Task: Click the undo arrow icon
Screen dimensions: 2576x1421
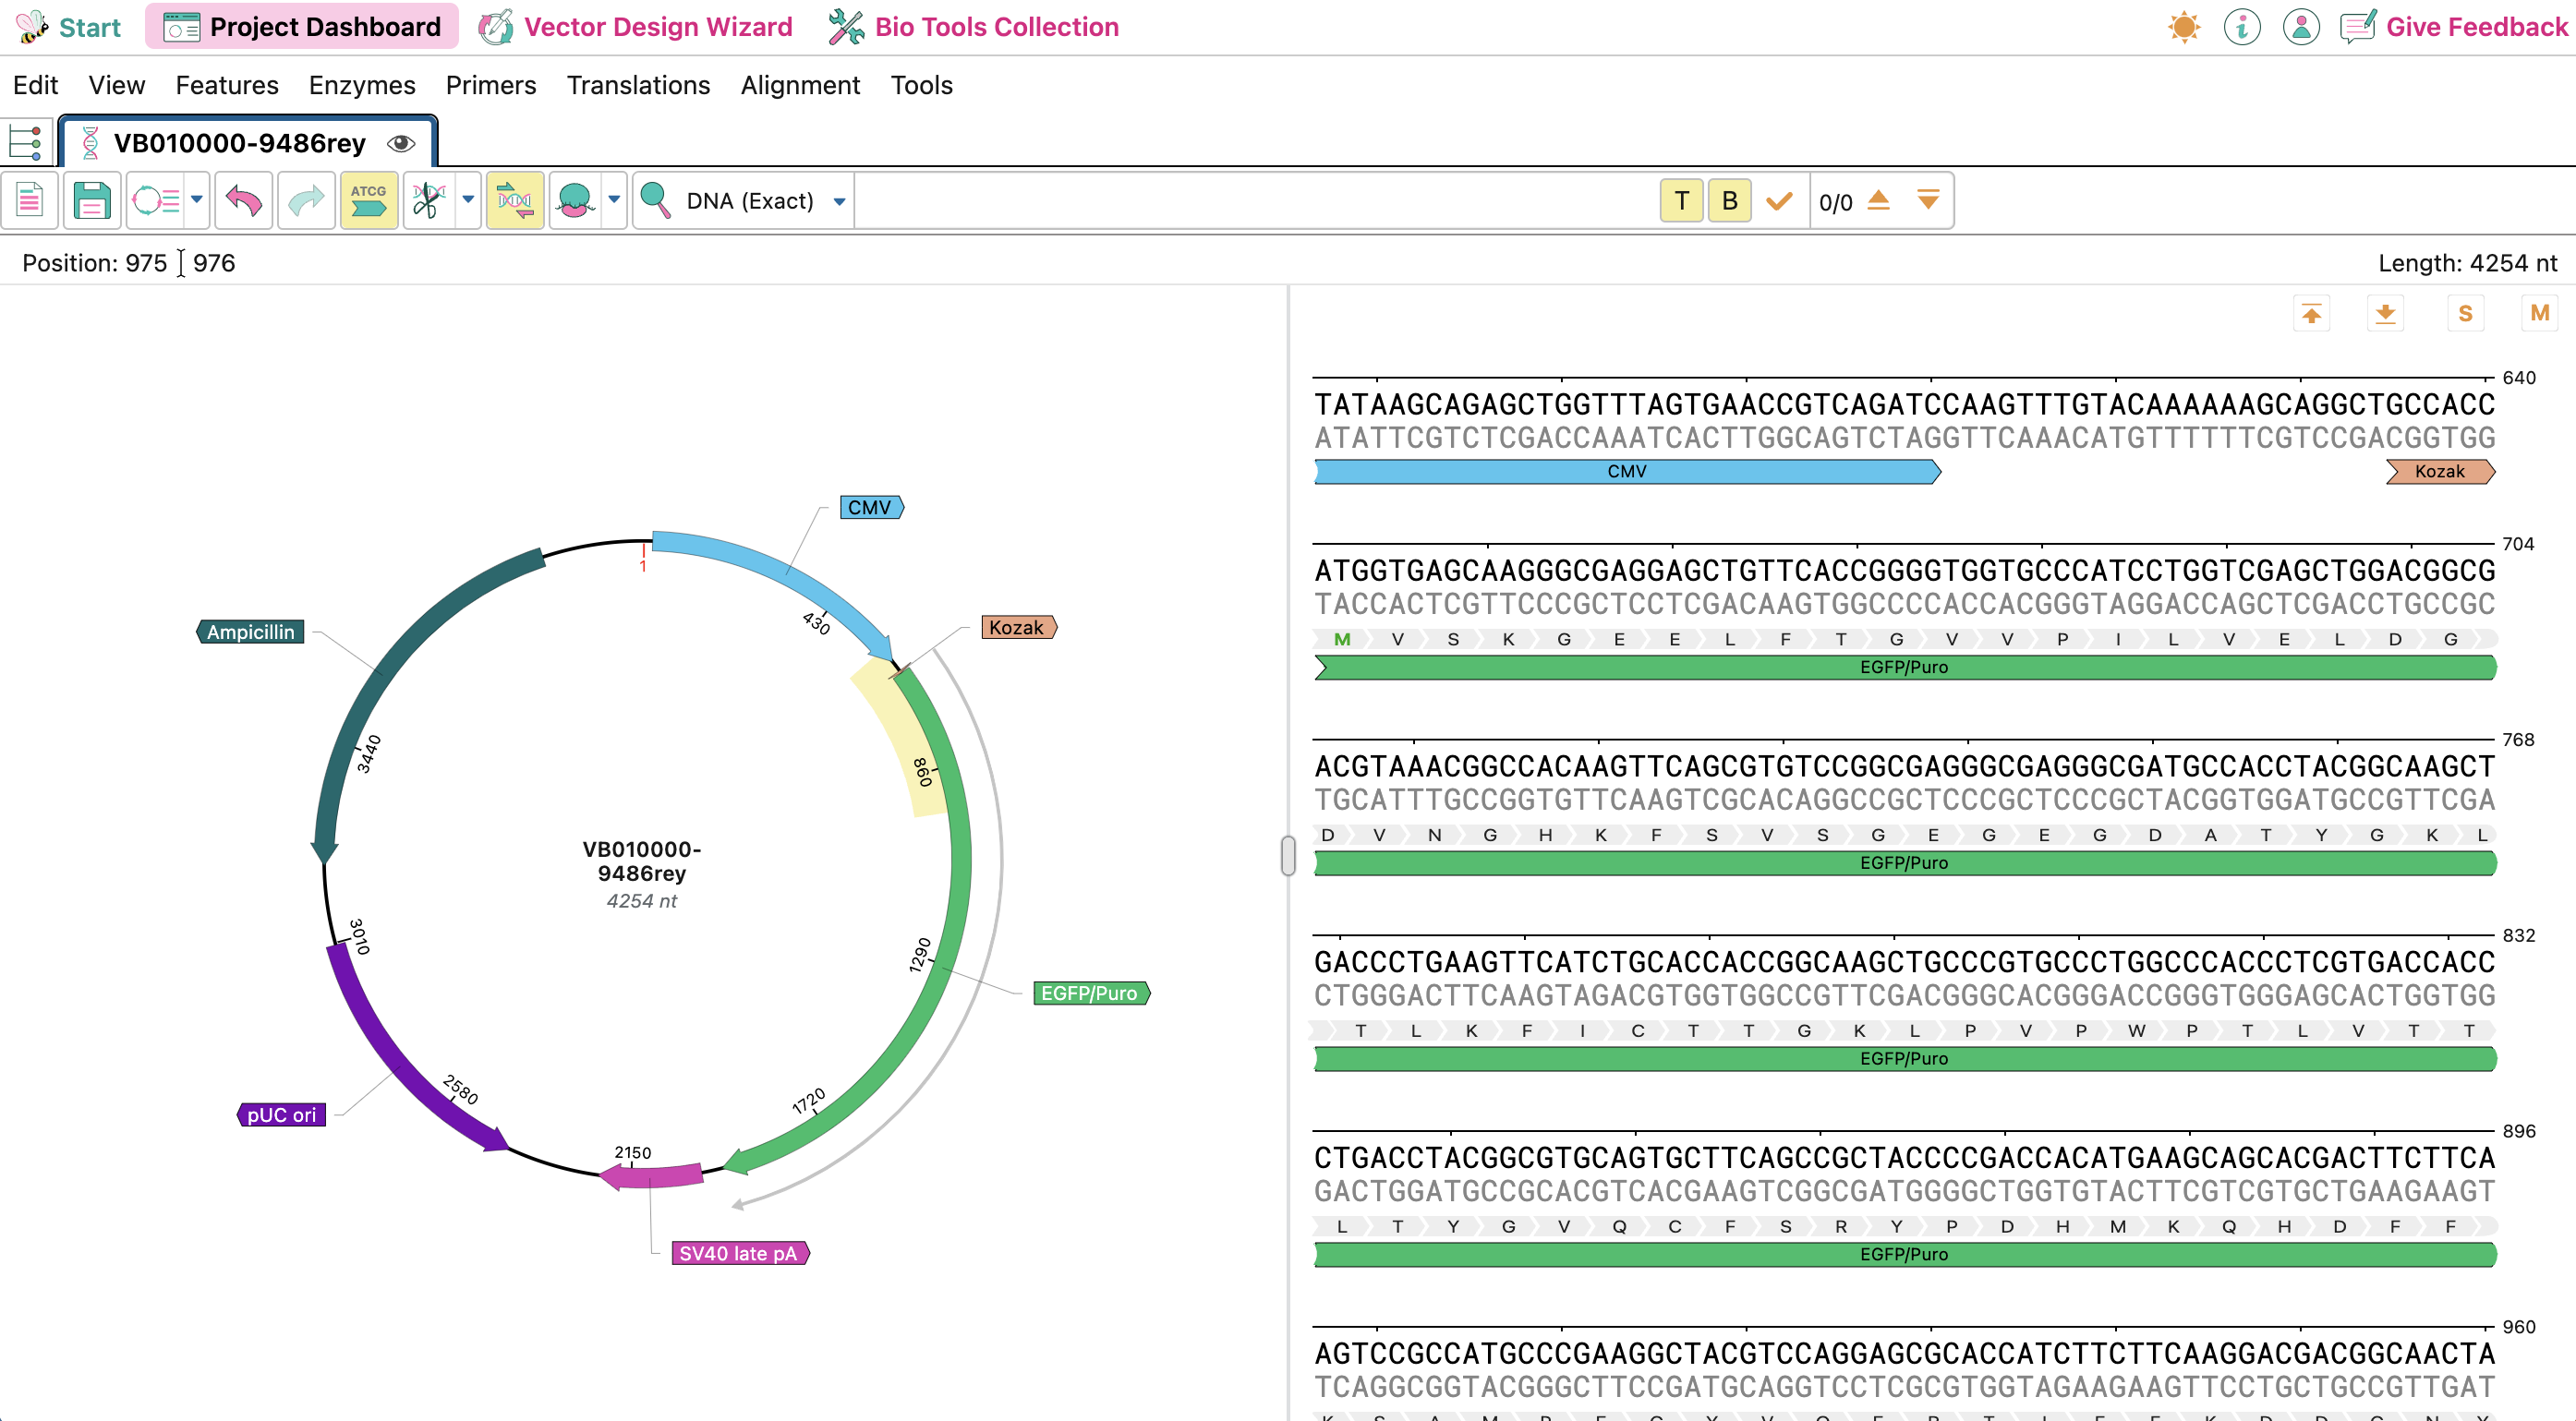Action: (x=243, y=201)
